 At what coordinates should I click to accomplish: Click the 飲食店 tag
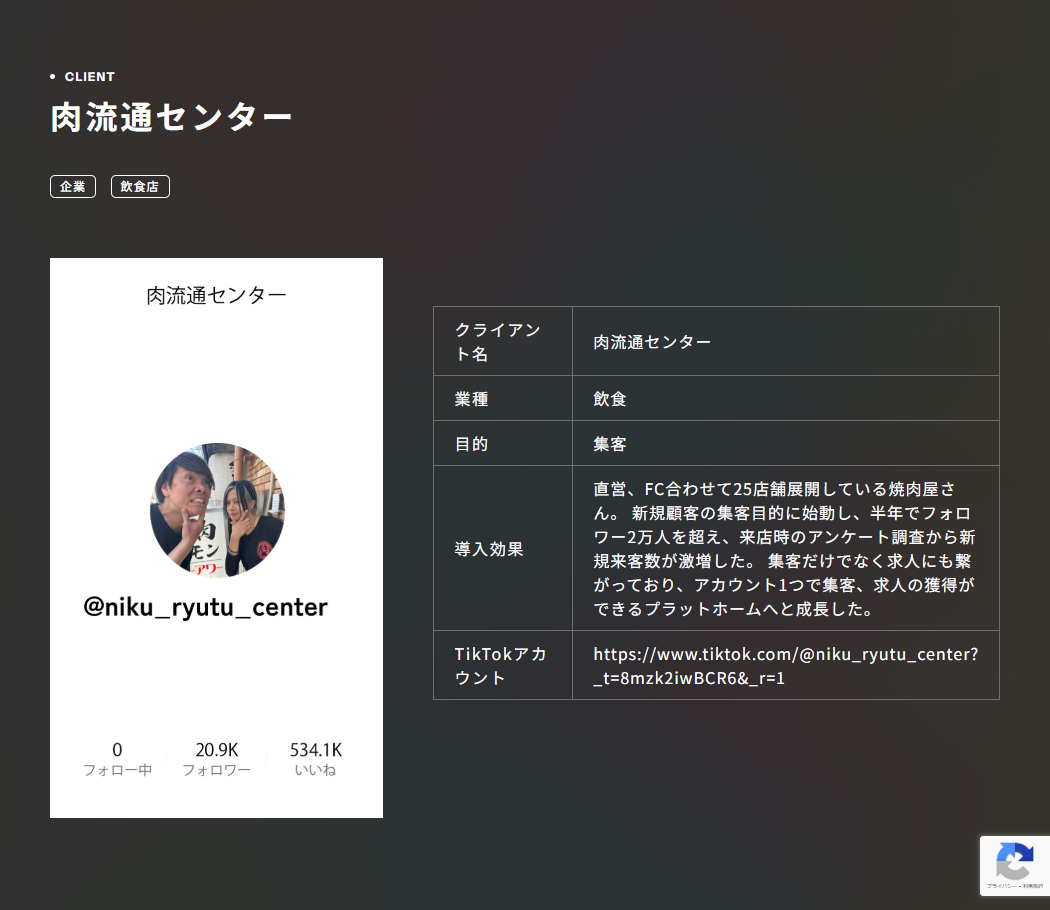click(139, 186)
